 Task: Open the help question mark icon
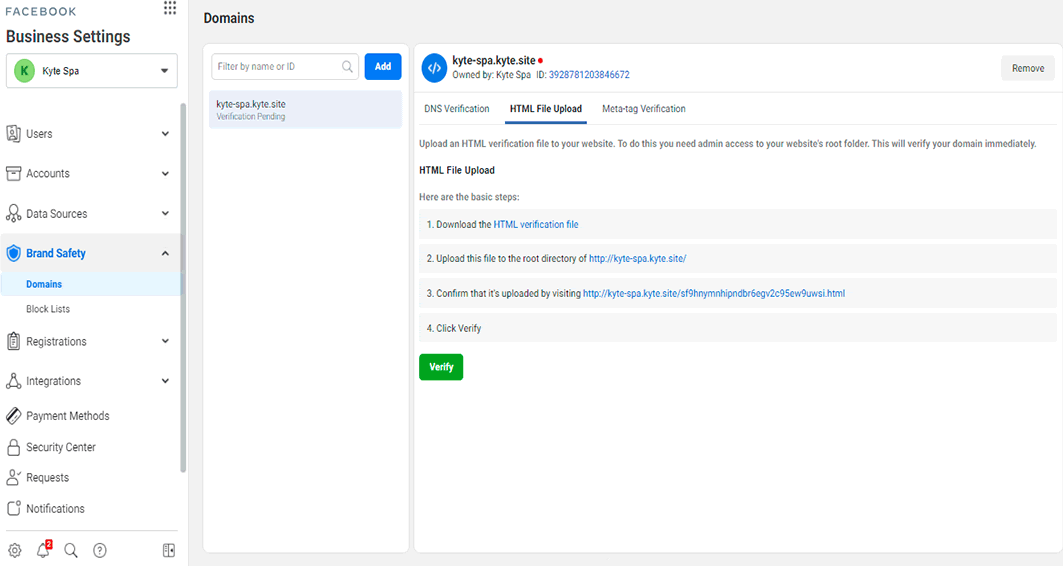[100, 550]
